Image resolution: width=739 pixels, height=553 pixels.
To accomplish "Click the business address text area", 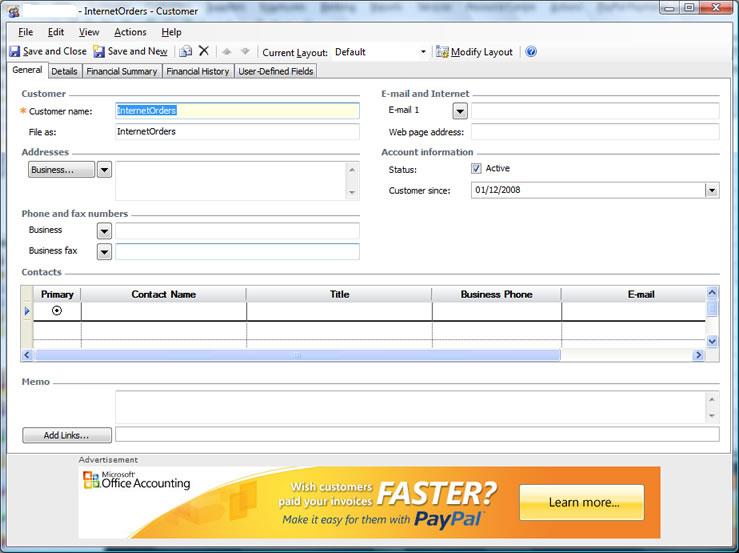I will click(x=231, y=181).
